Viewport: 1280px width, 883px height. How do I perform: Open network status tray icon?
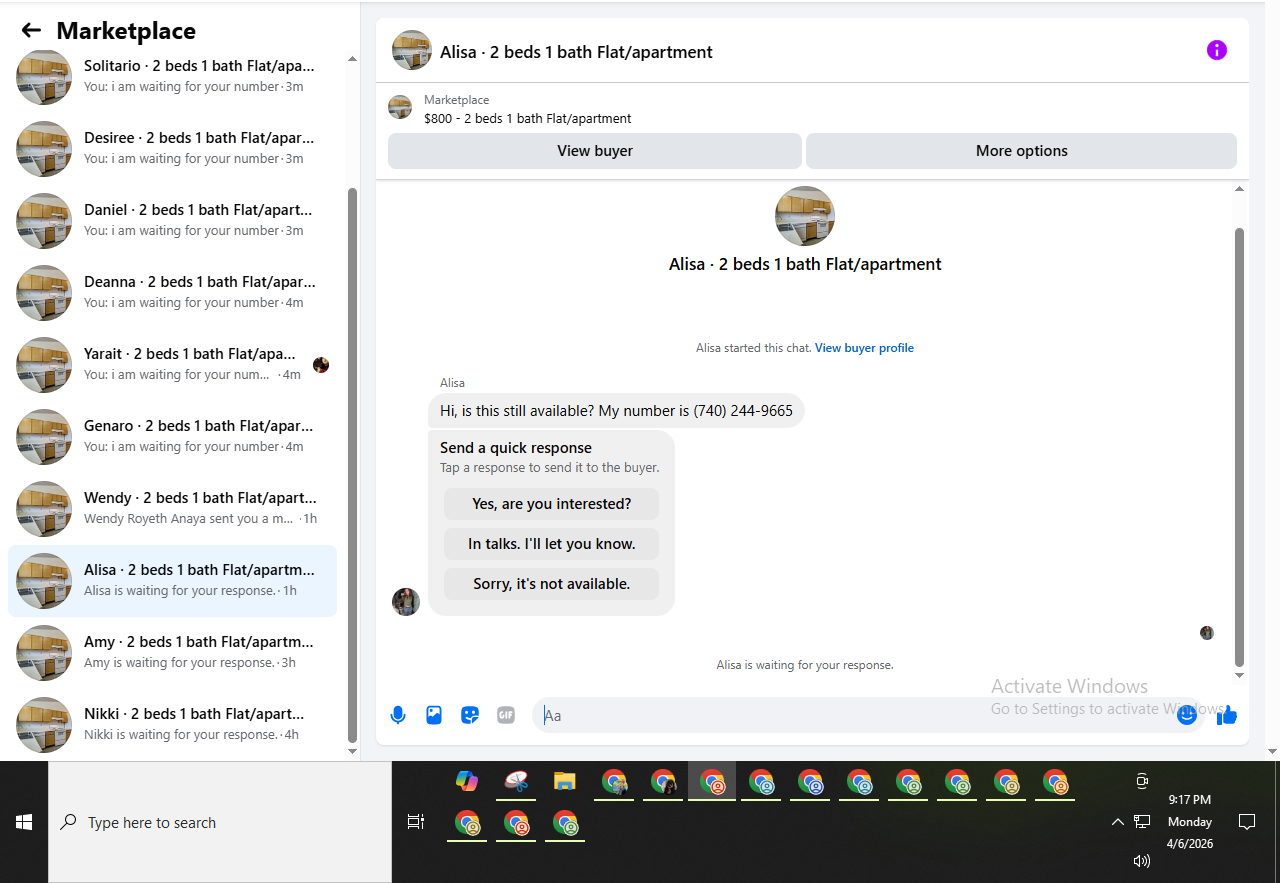(x=1142, y=822)
